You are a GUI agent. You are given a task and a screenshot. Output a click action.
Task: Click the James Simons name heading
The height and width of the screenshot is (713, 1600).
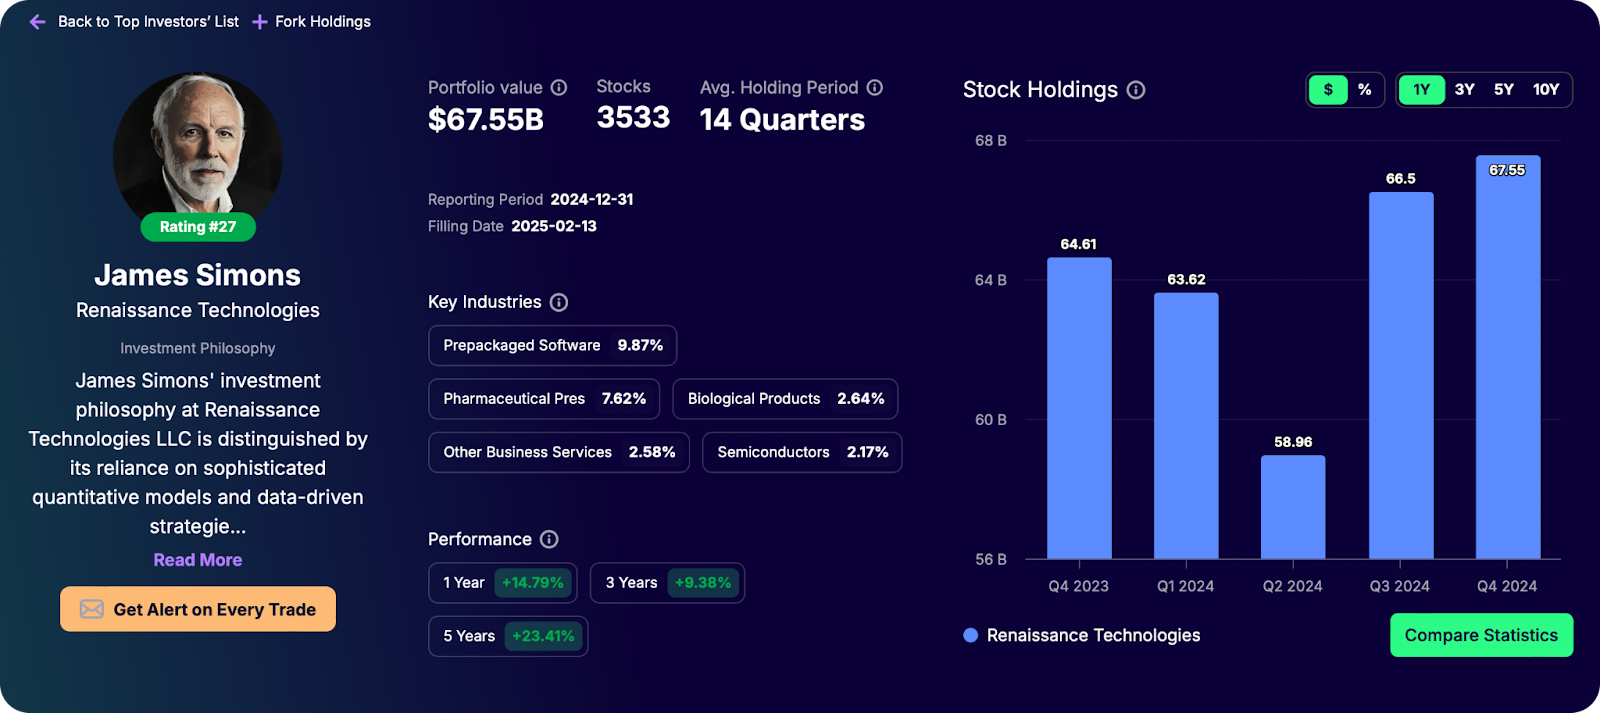coord(198,275)
